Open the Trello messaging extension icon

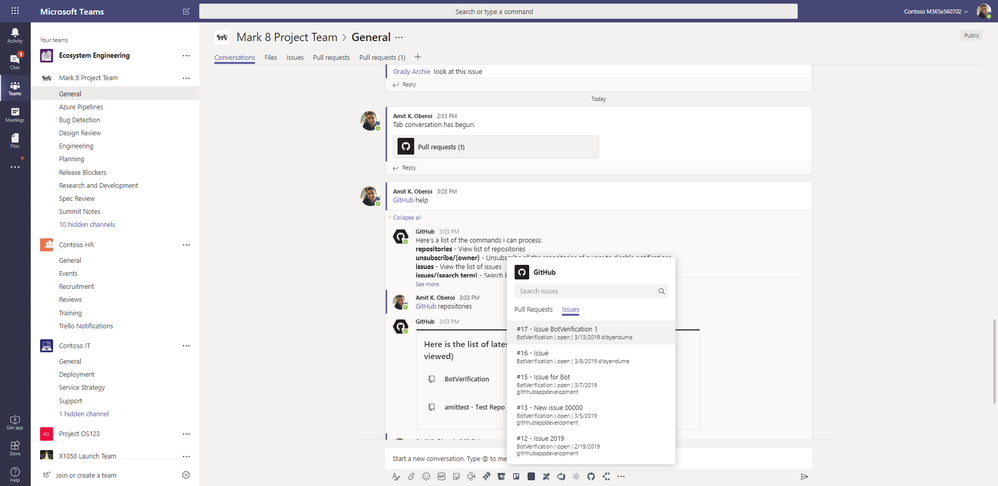516,476
